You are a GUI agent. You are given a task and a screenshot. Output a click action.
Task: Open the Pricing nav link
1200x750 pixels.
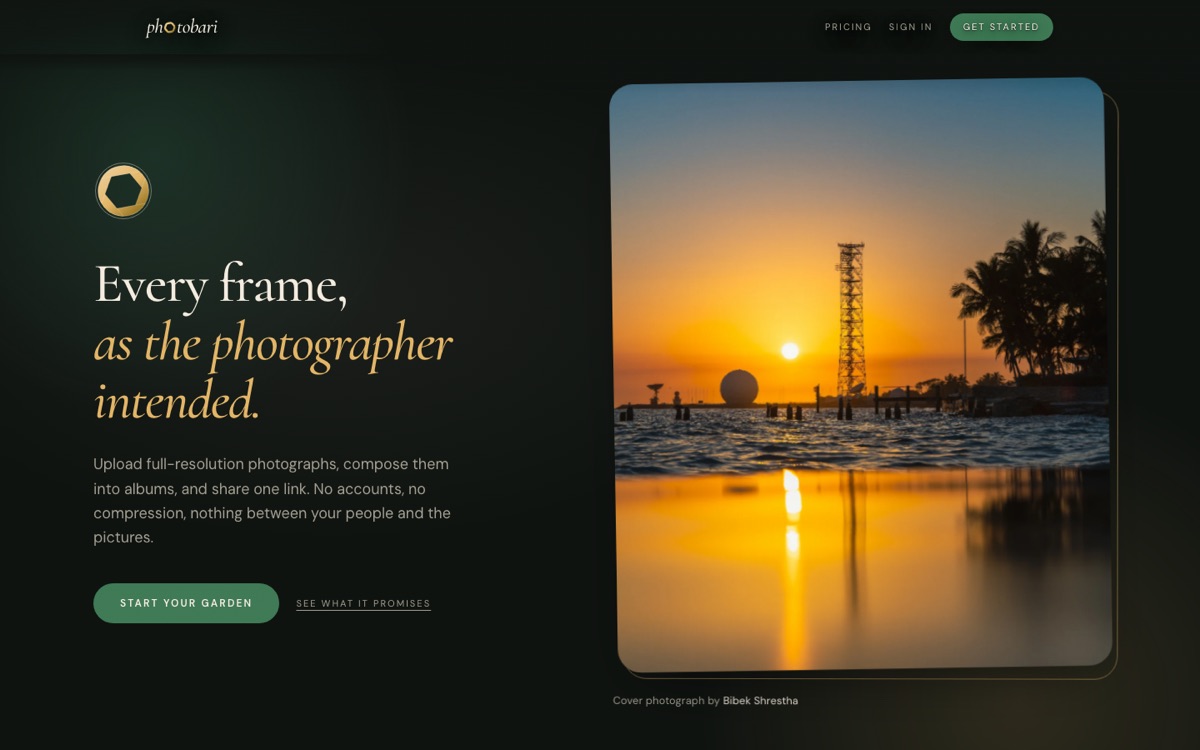point(848,27)
